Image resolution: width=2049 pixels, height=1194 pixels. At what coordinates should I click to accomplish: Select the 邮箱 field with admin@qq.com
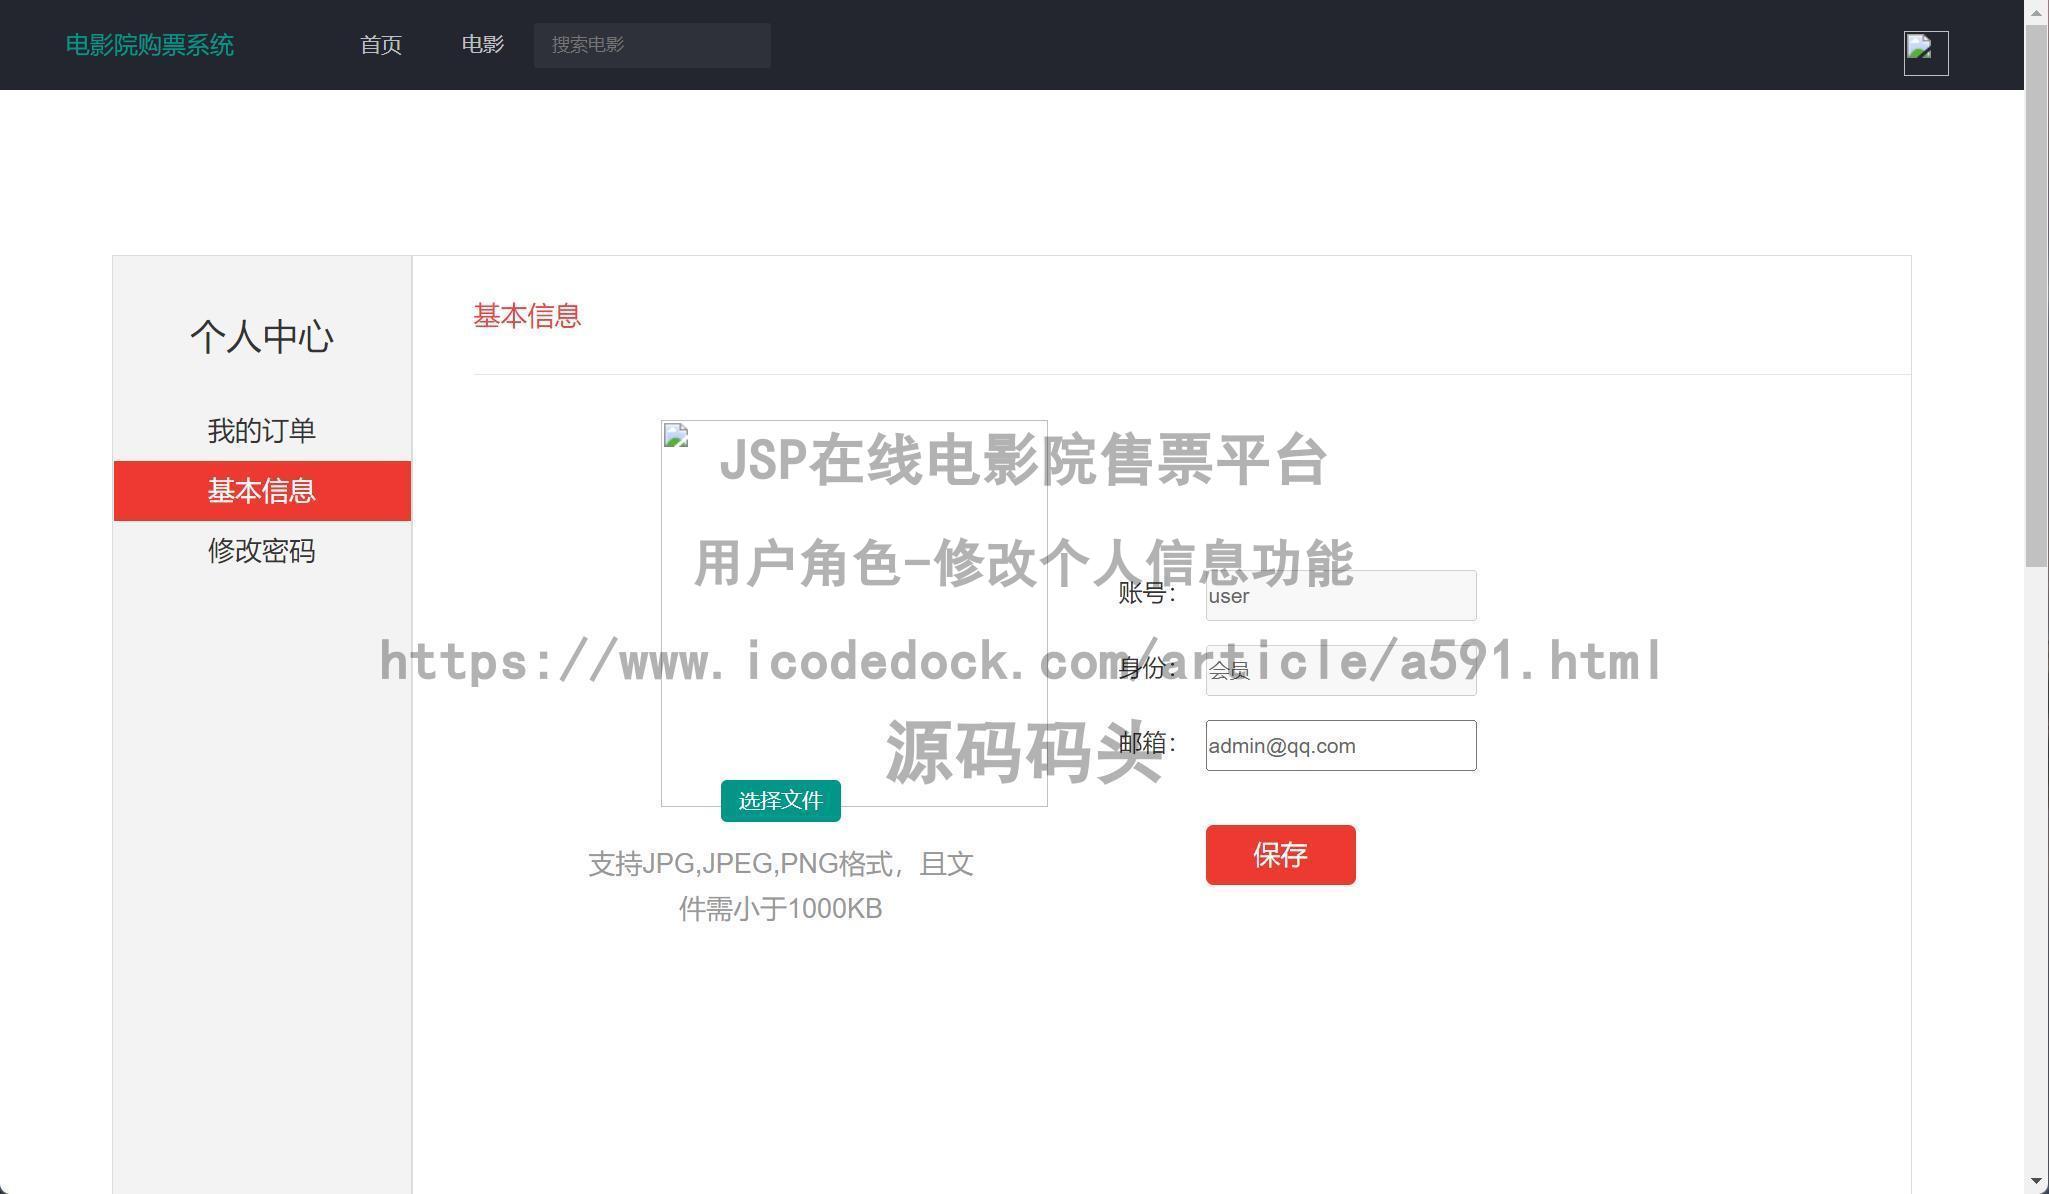click(1340, 745)
